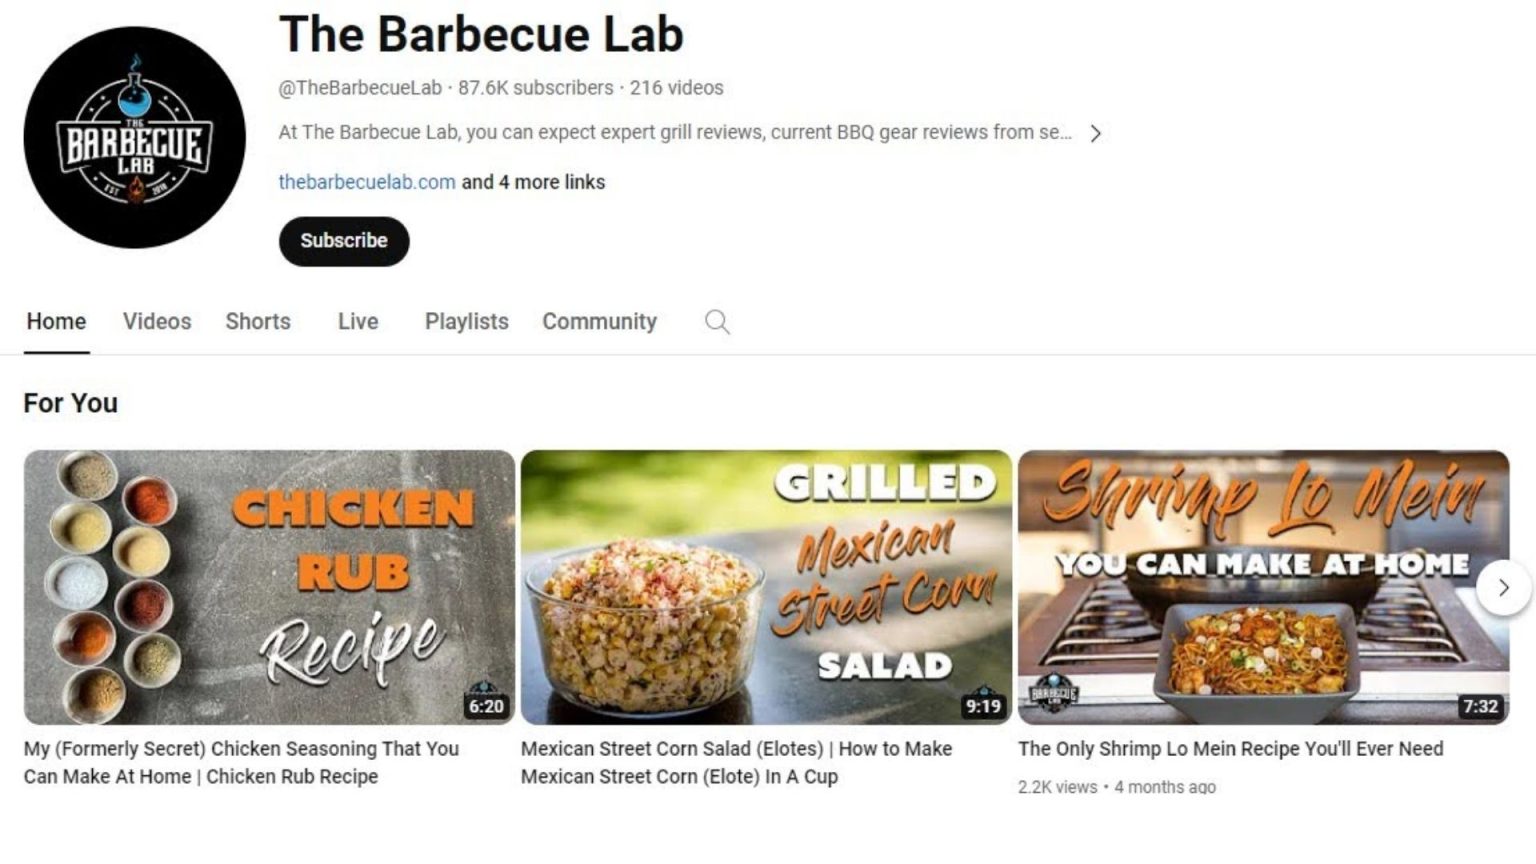The image size is (1536, 864).
Task: Open 'My (Formerly Secret) Chicken Seasoning' title
Action: tap(241, 762)
